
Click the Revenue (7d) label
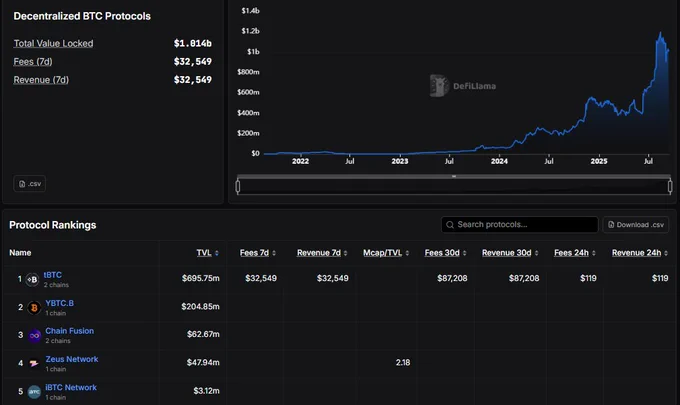pyautogui.click(x=41, y=80)
